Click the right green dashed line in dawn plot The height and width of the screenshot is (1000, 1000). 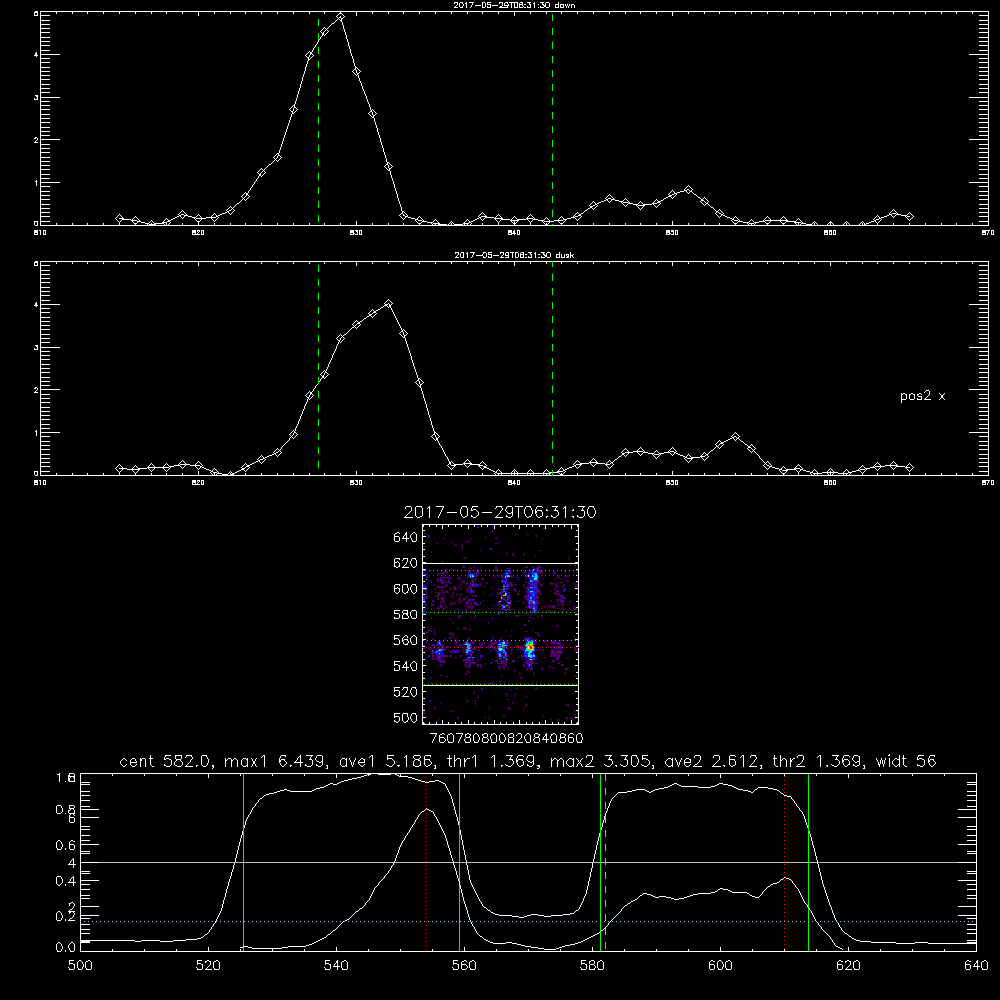tap(552, 118)
